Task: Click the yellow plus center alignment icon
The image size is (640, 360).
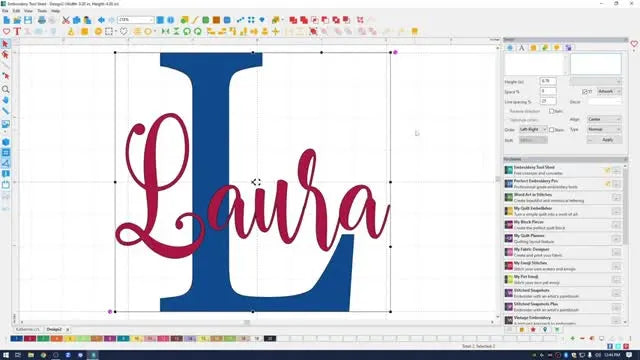Action: [x=276, y=31]
